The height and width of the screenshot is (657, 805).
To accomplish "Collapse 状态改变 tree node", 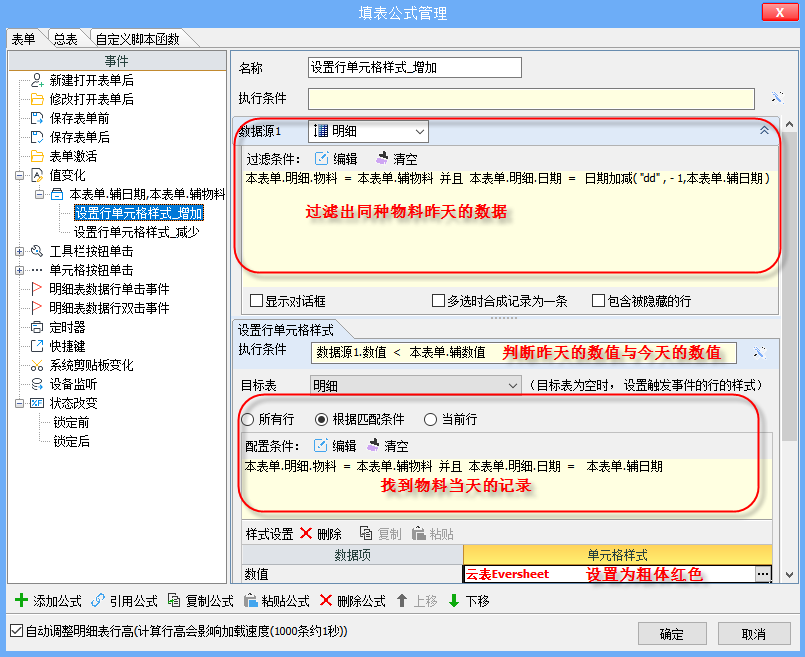I will (x=20, y=403).
